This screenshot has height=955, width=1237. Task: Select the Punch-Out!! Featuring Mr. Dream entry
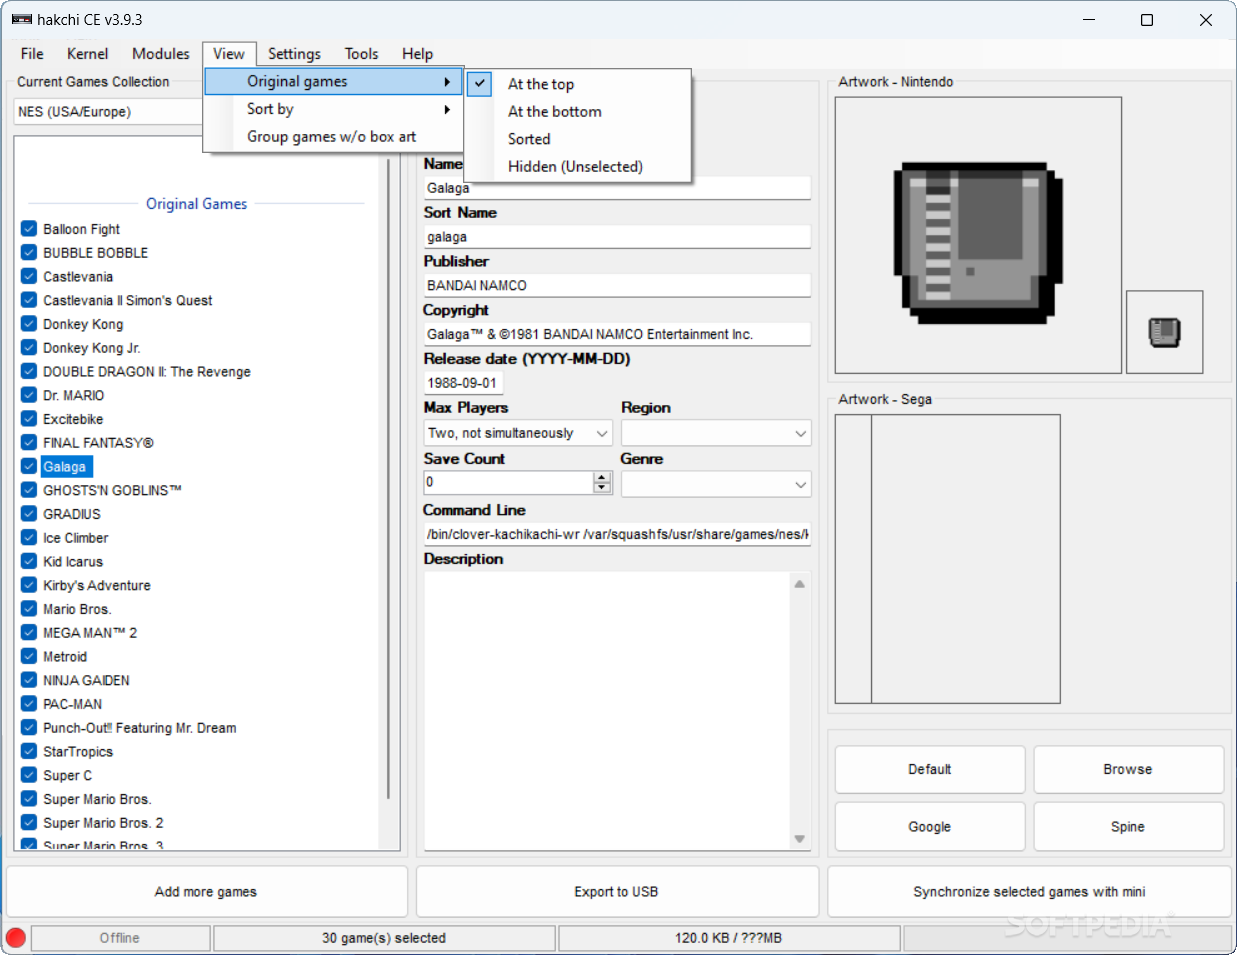point(140,728)
